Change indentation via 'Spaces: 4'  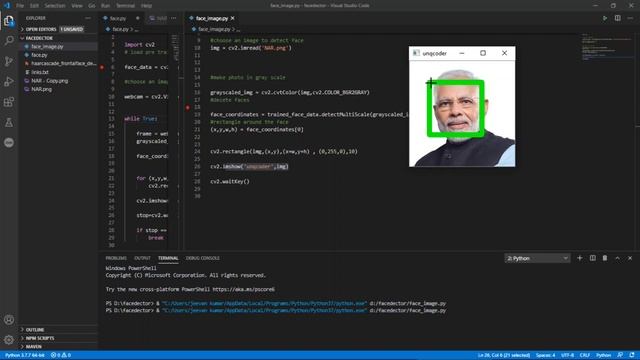545,355
